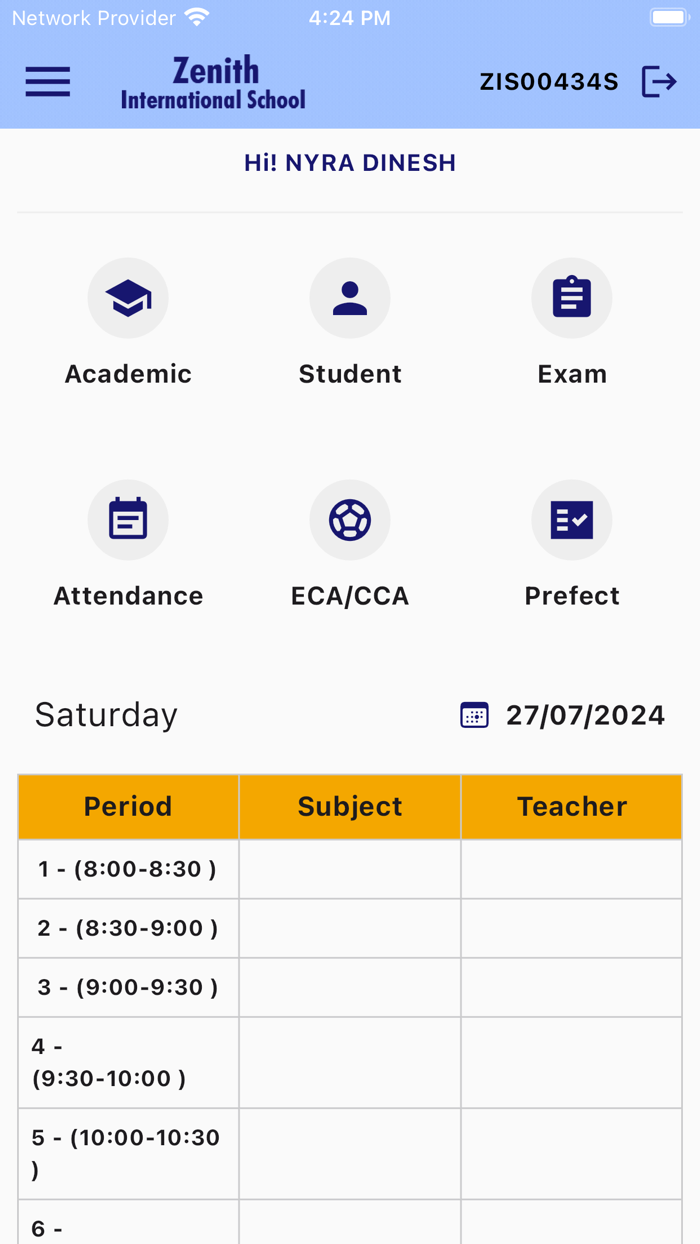Select period 1 timetable row
This screenshot has width=700, height=1244.
pos(128,868)
